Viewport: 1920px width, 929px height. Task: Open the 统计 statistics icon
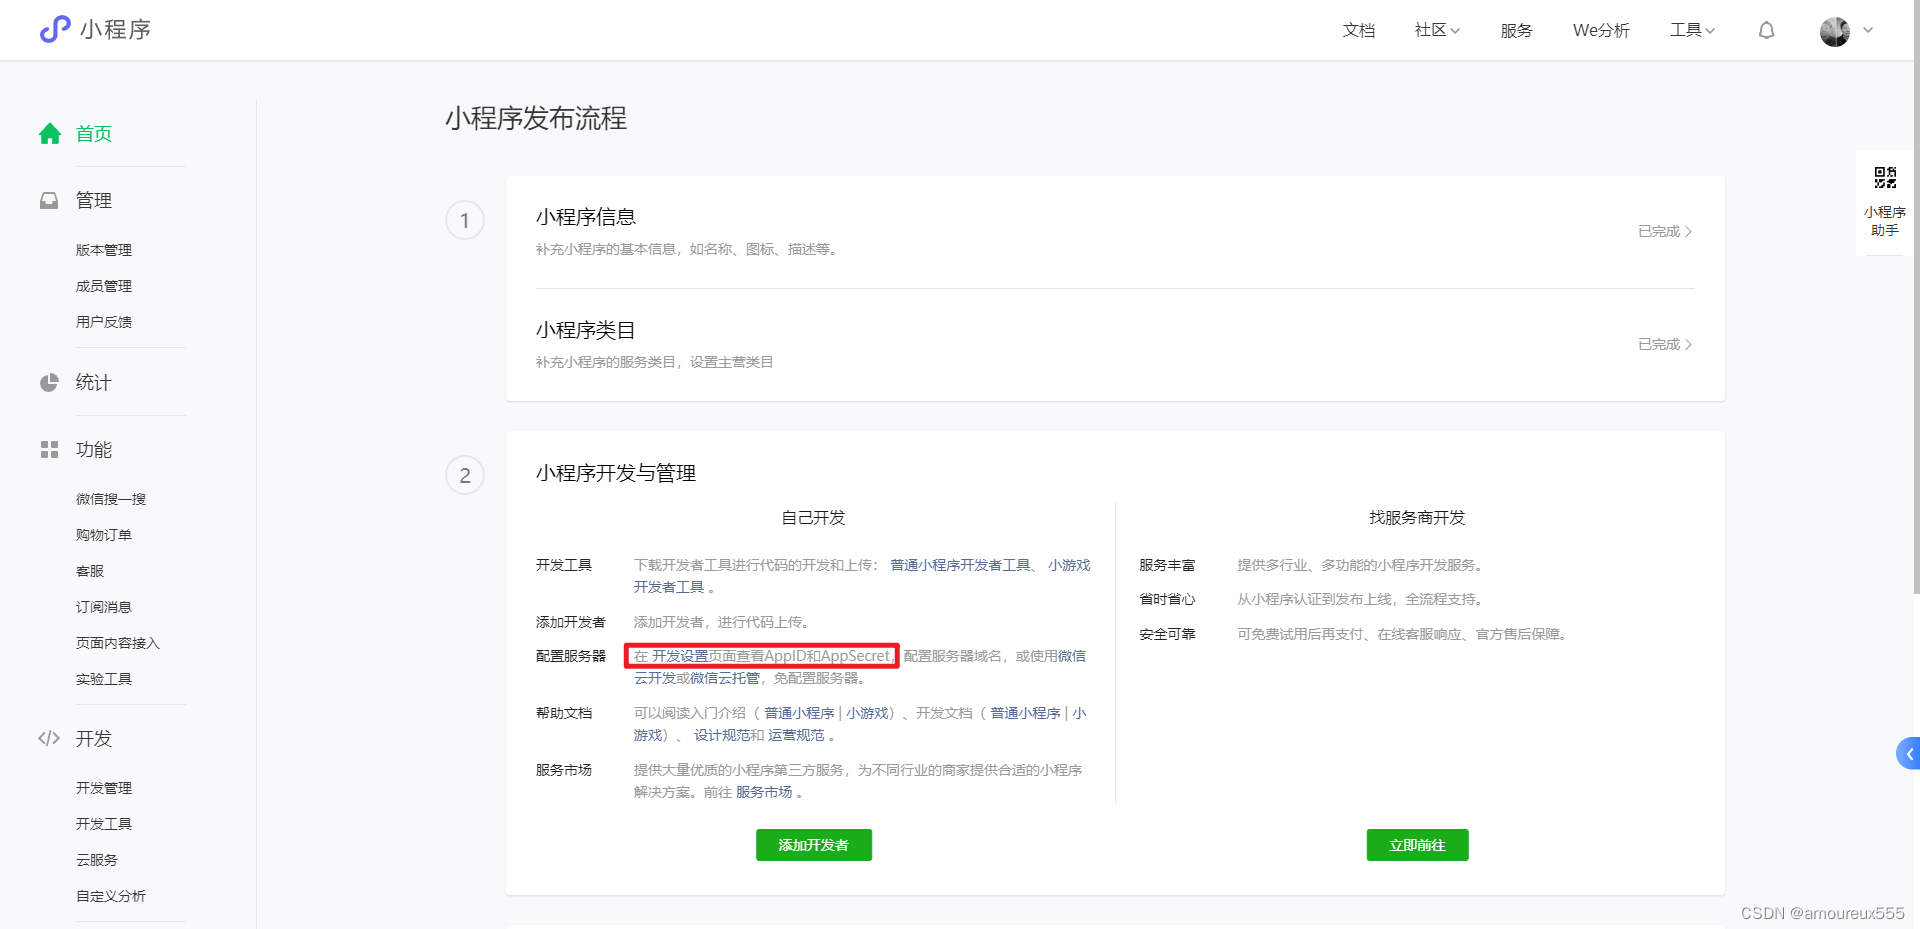click(50, 382)
